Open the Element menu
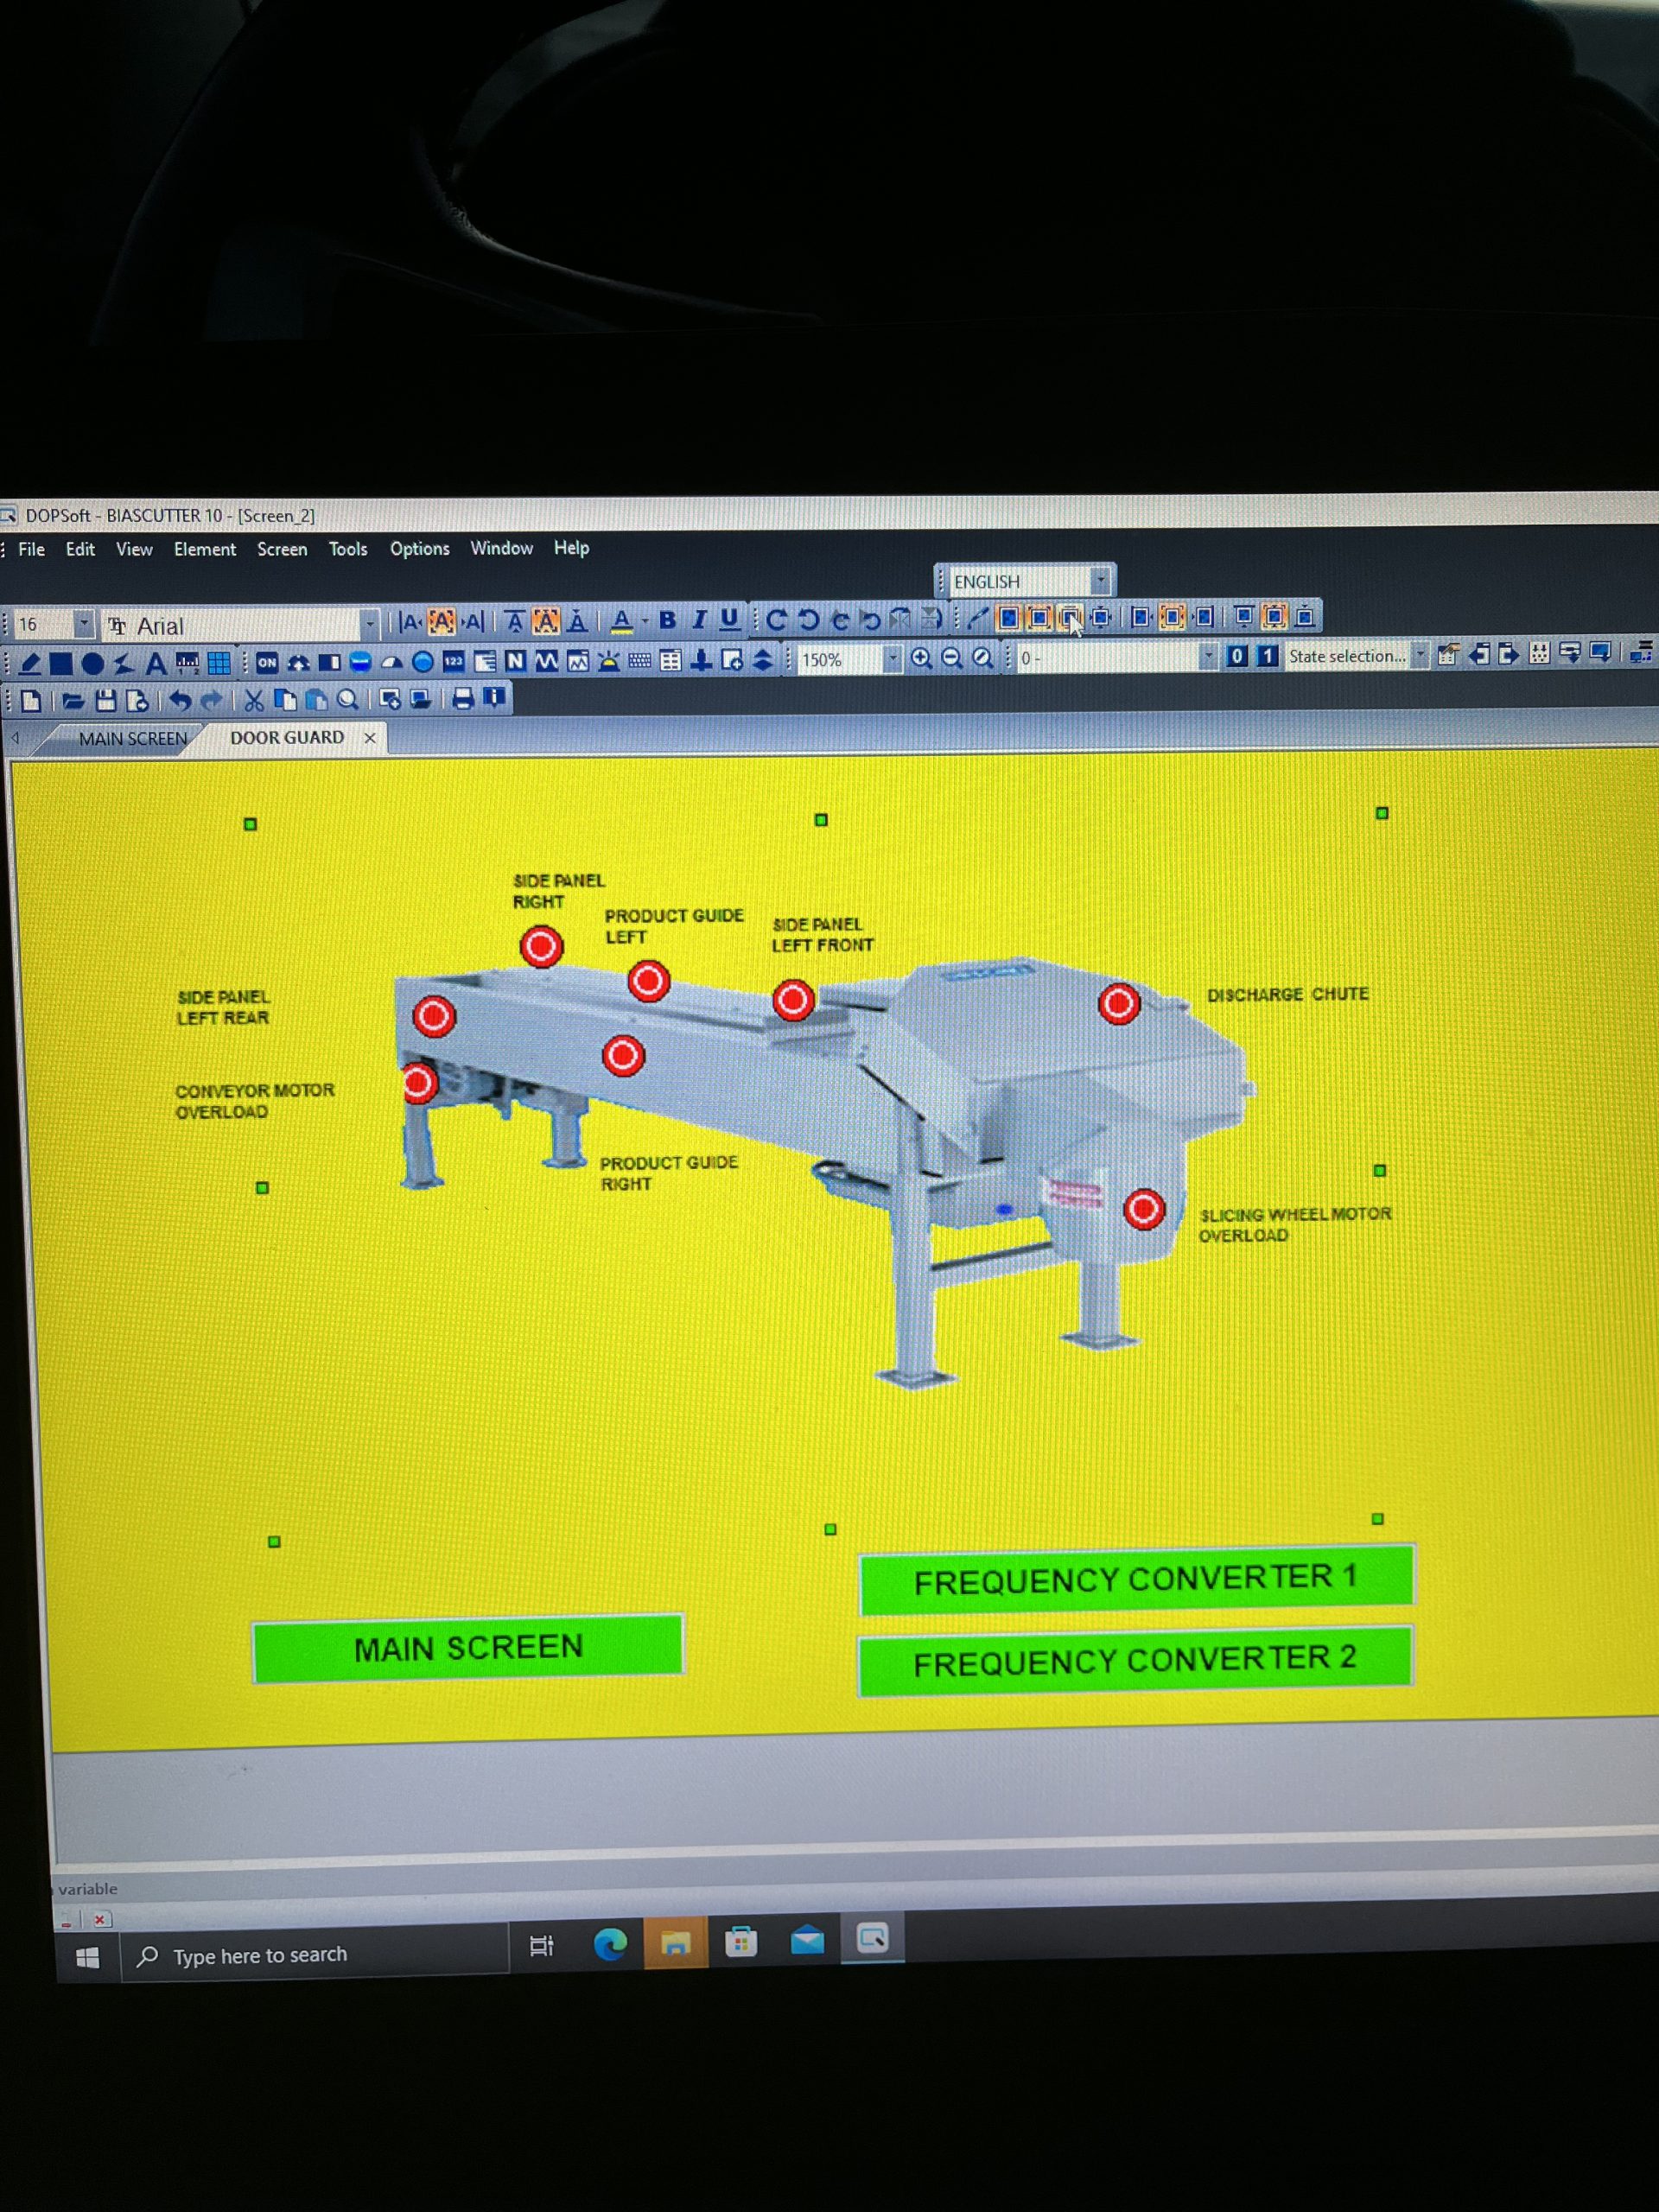This screenshot has height=2212, width=1659. click(204, 549)
